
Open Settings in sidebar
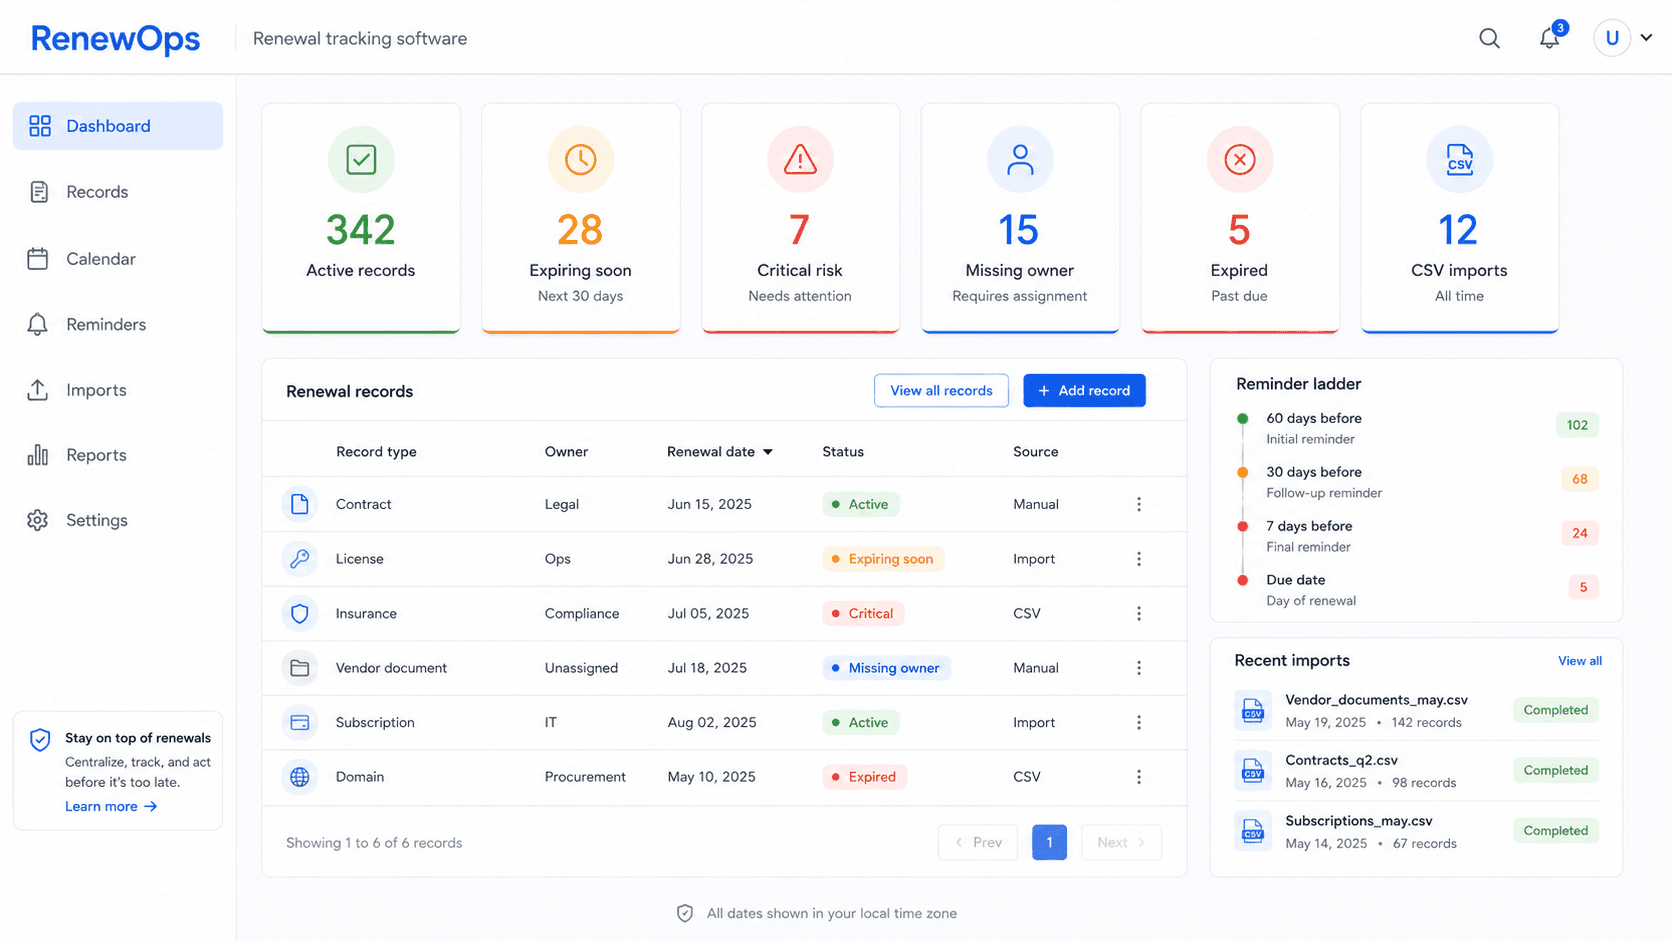[x=118, y=520]
